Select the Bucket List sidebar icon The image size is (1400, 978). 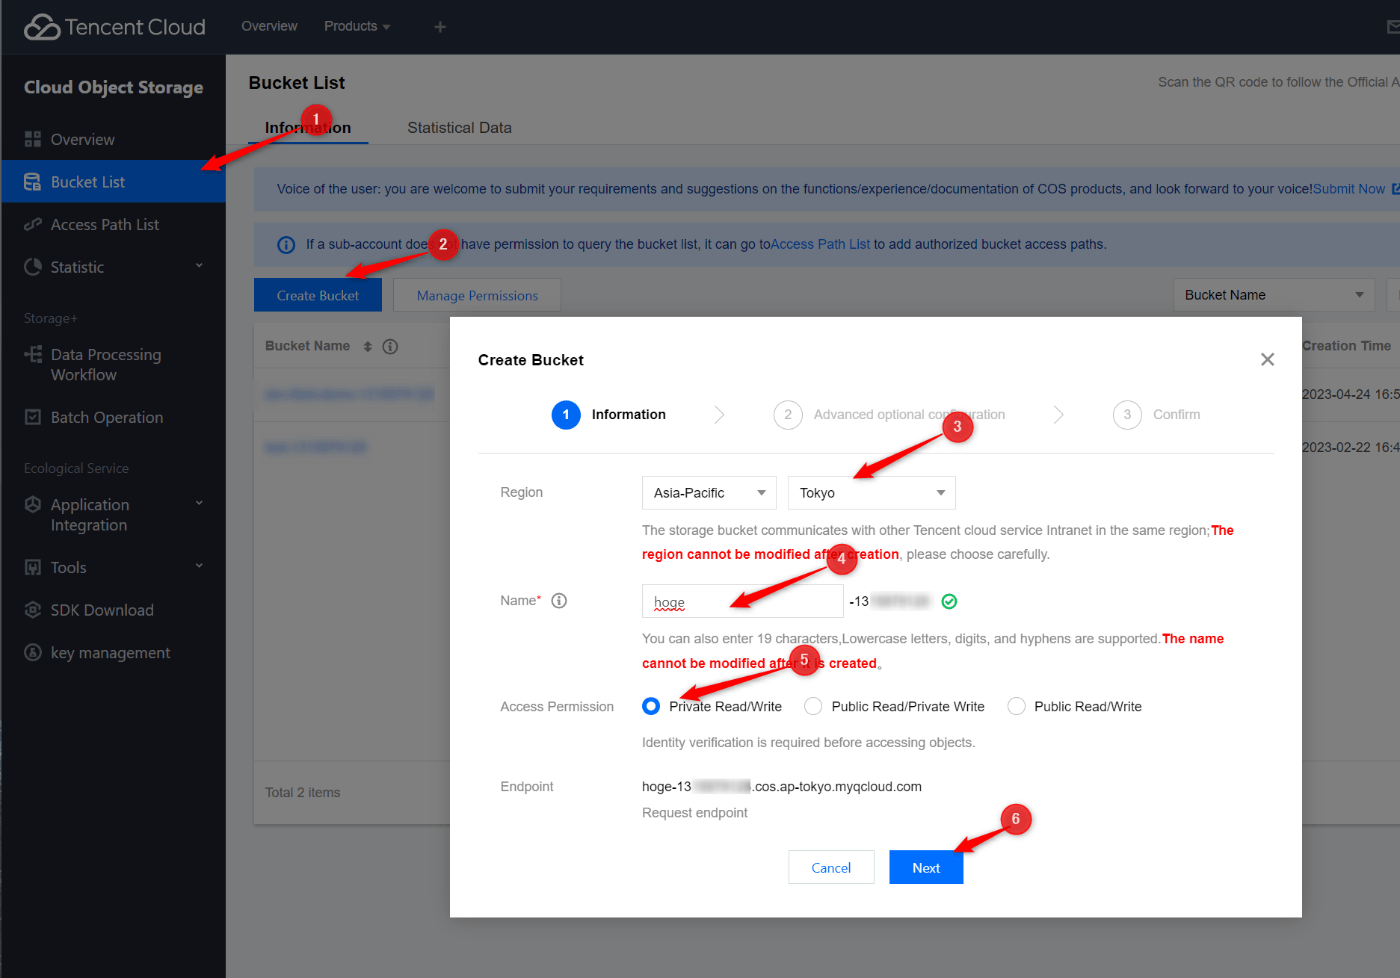pos(33,181)
